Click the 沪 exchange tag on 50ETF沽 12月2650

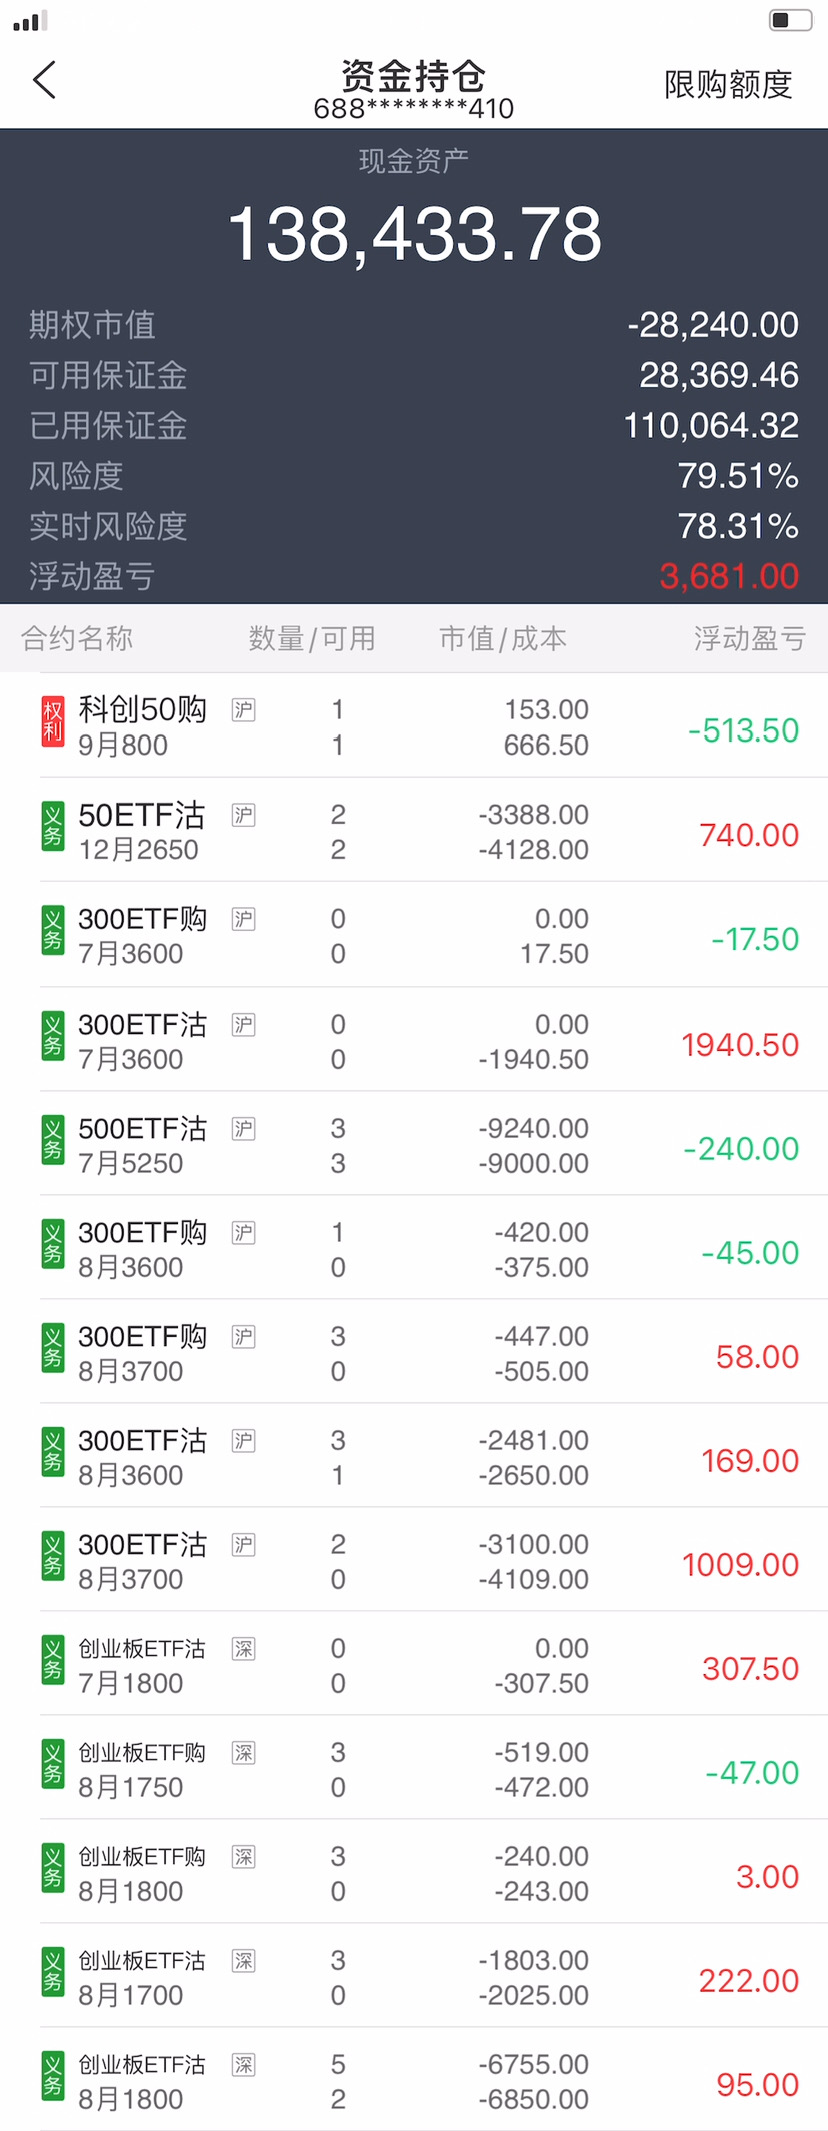pyautogui.click(x=243, y=815)
